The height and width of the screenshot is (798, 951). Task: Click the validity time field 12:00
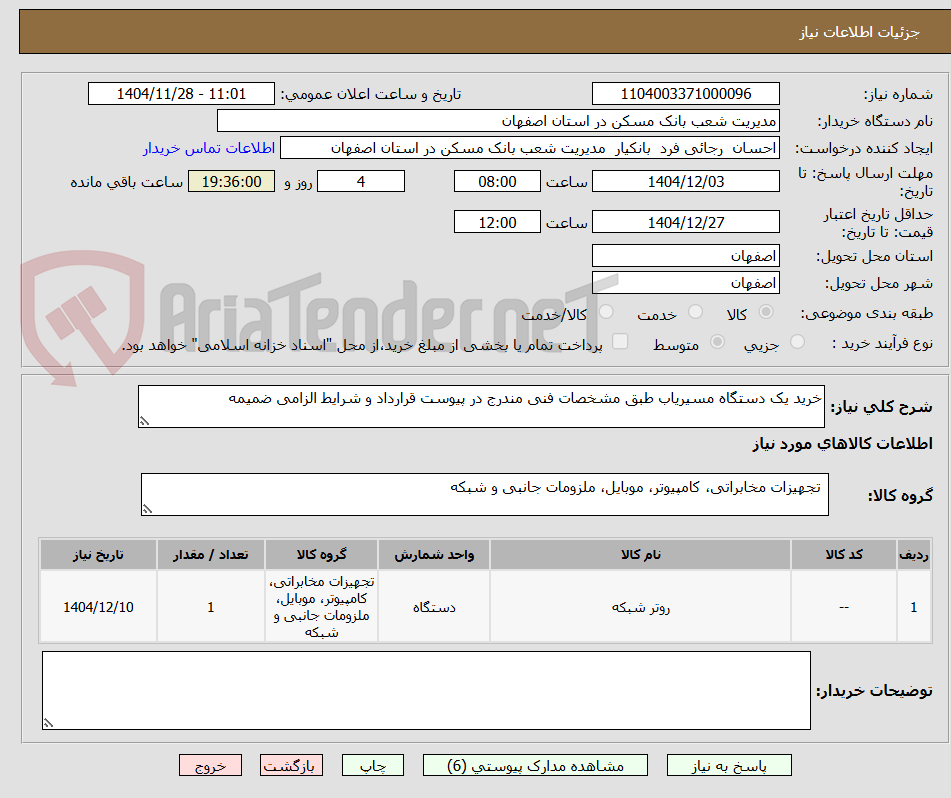coord(497,222)
